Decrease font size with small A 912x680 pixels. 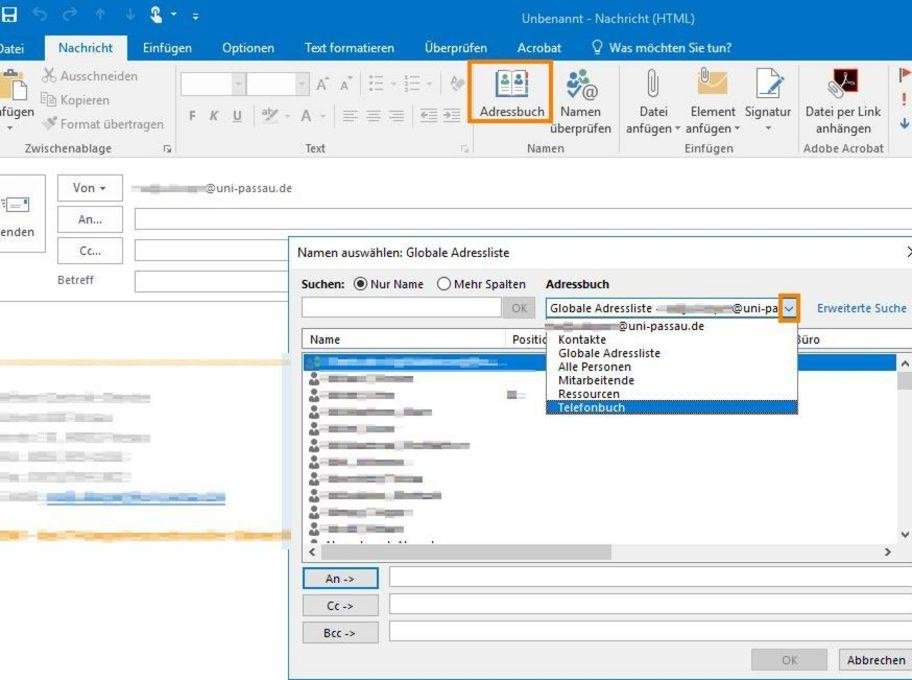tap(346, 85)
